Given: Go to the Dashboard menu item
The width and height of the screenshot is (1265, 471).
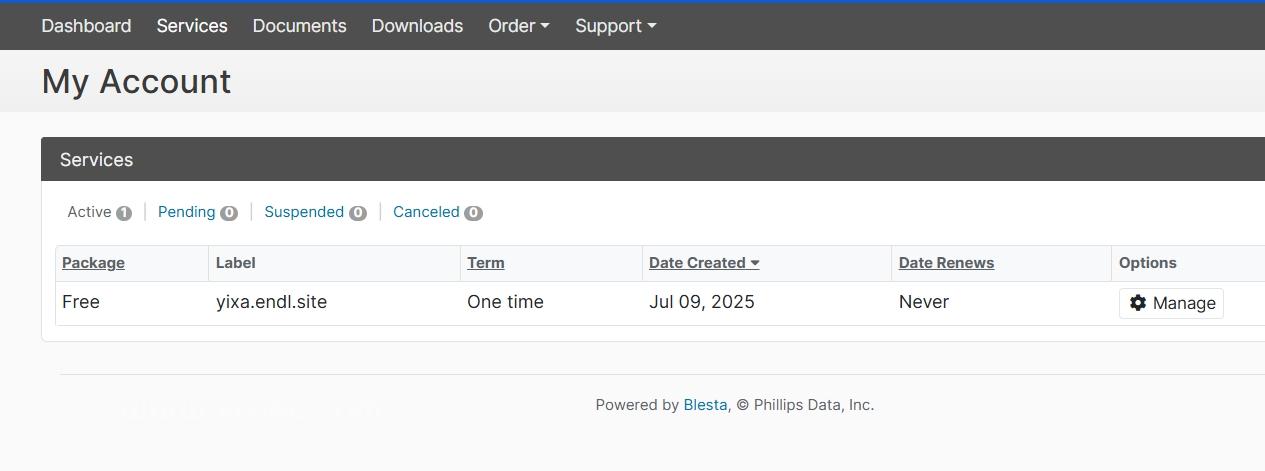Looking at the screenshot, I should point(86,26).
